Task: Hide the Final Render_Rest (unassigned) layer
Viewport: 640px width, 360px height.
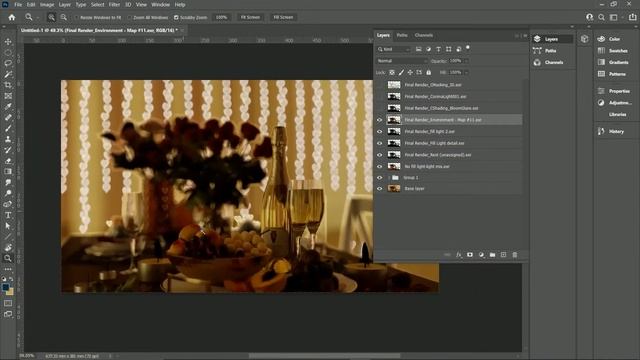Action: (380, 155)
